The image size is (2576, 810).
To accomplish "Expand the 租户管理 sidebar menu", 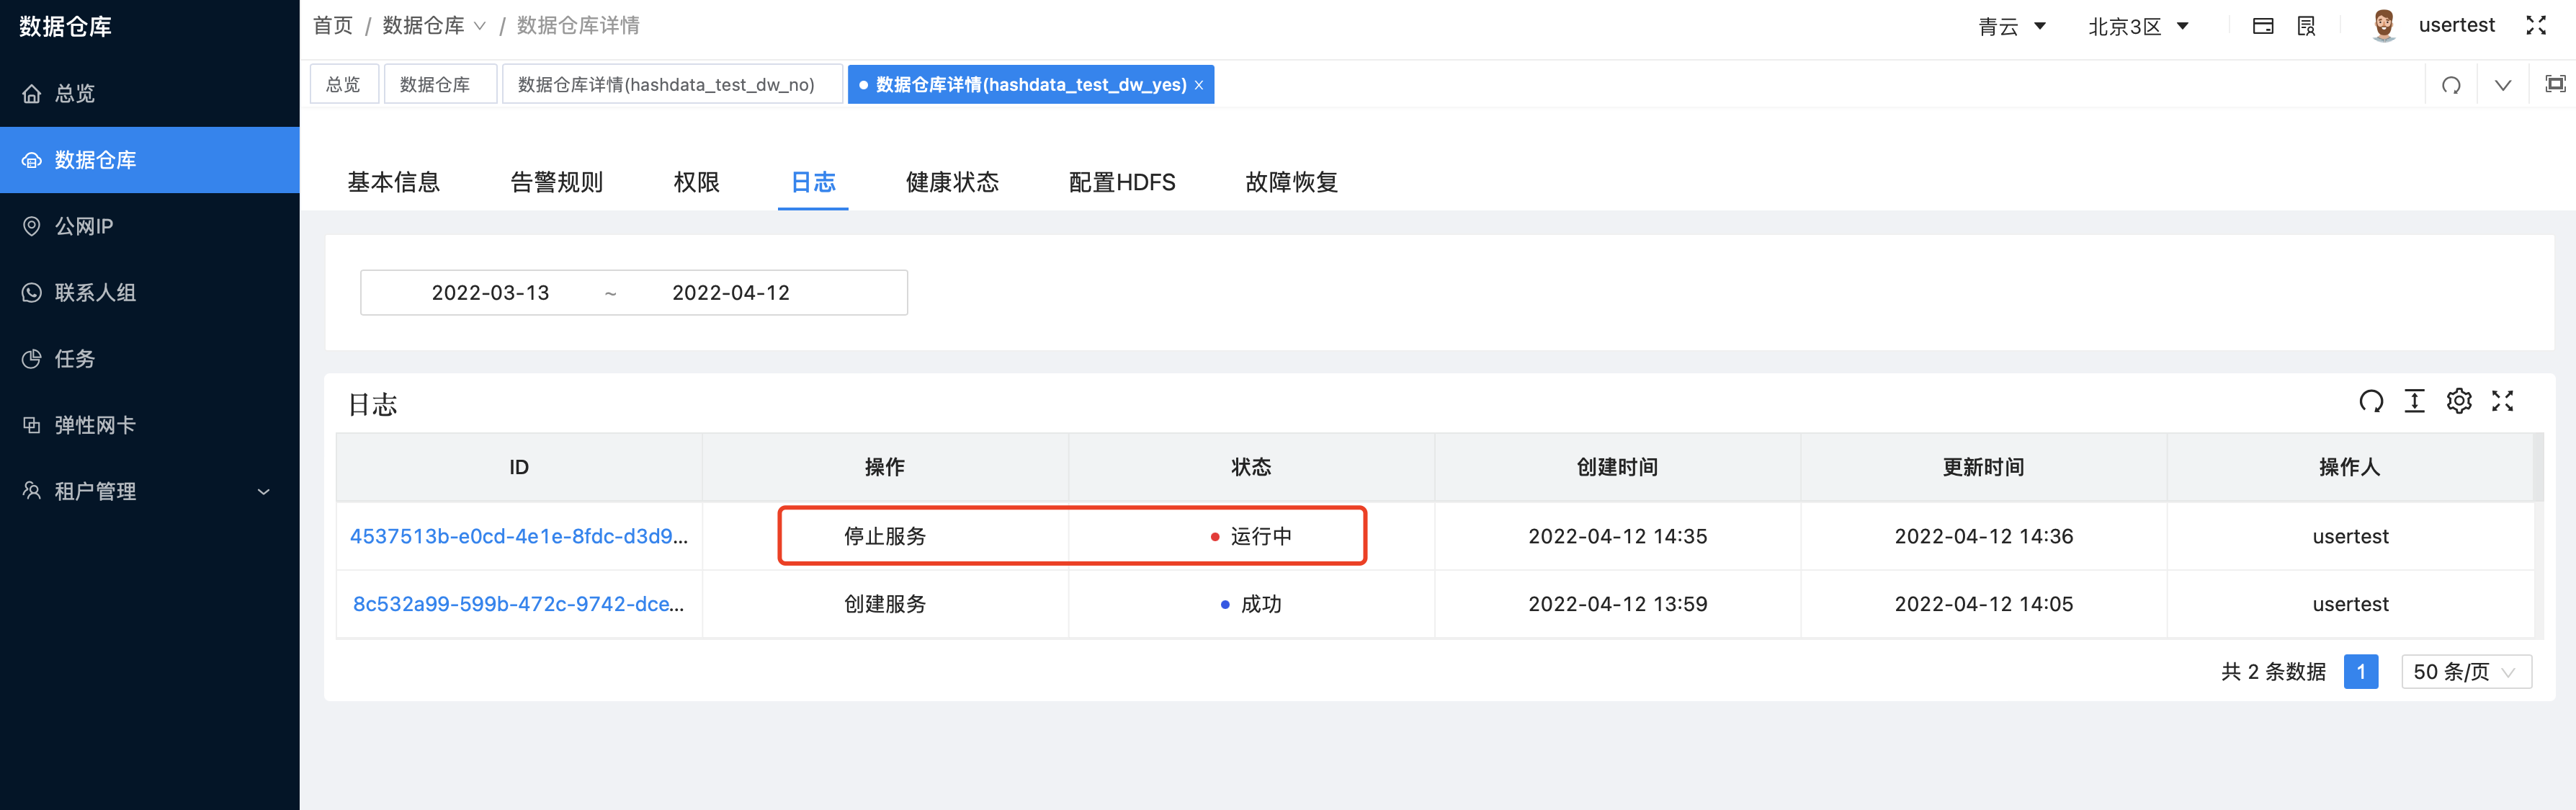I will tap(95, 490).
